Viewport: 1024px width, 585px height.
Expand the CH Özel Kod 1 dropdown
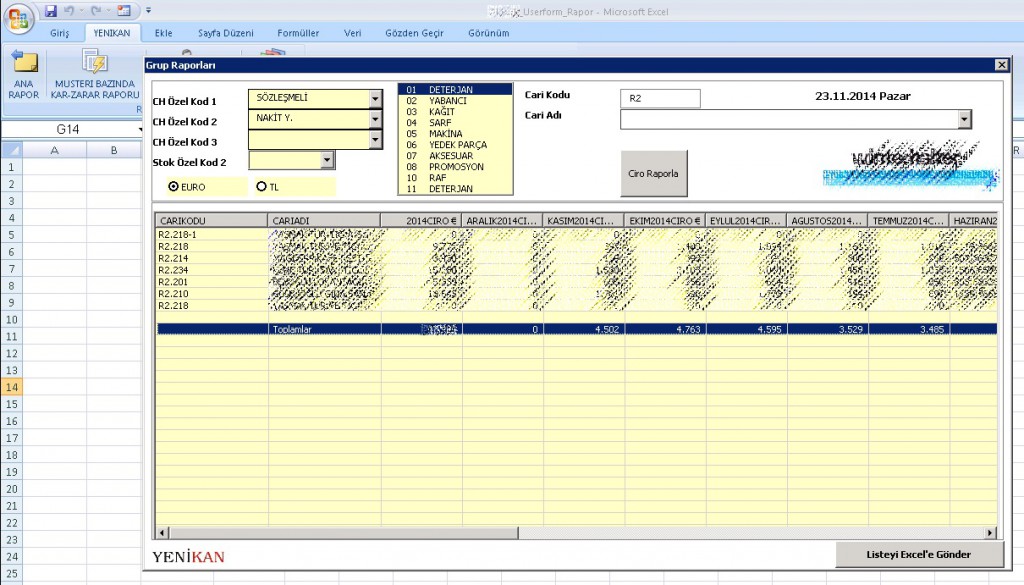(375, 99)
